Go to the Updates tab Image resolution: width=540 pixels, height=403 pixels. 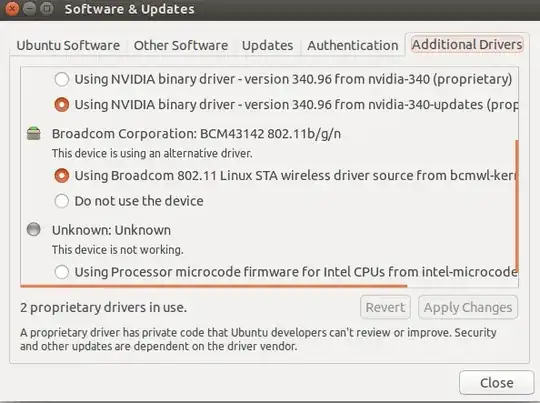click(268, 45)
